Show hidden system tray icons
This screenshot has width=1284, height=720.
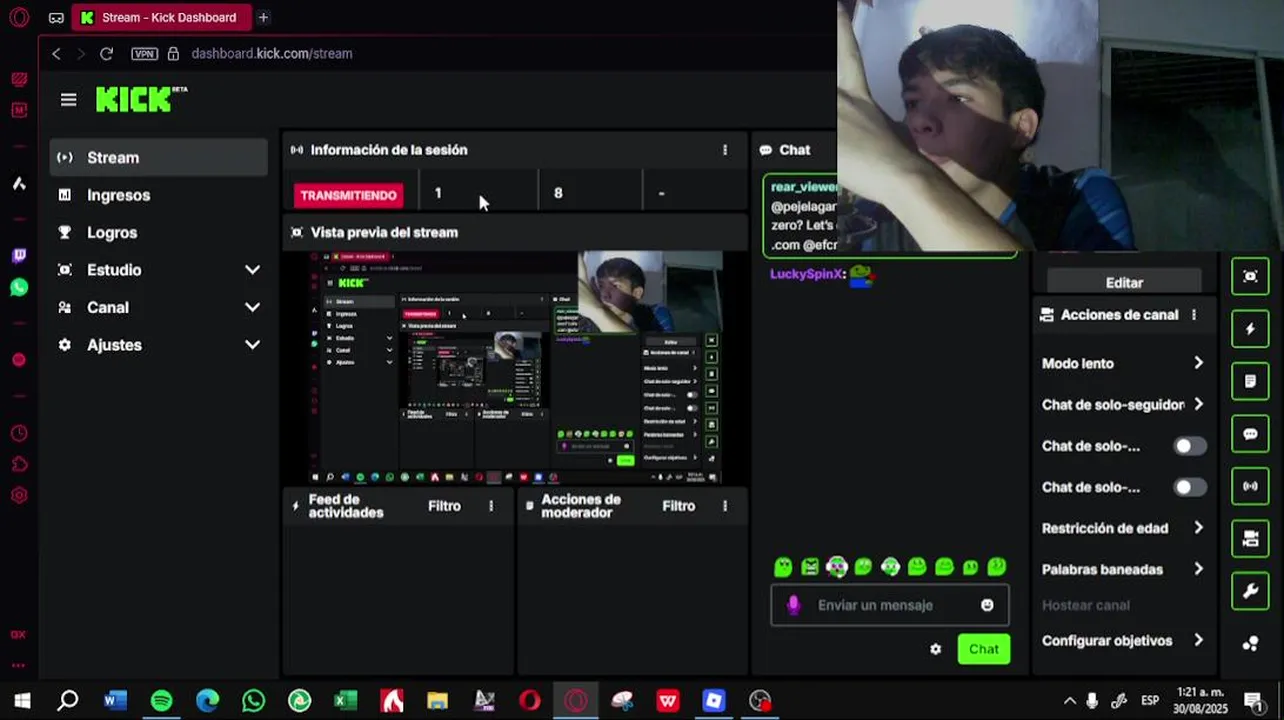click(1069, 701)
